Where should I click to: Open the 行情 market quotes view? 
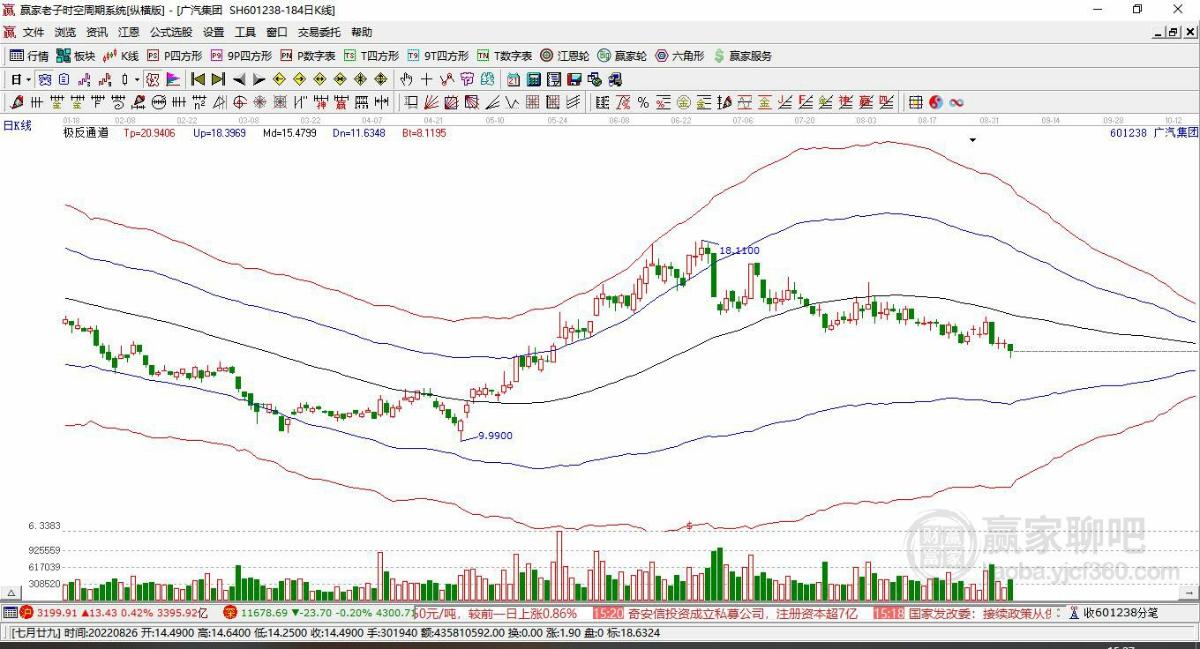[x=29, y=56]
